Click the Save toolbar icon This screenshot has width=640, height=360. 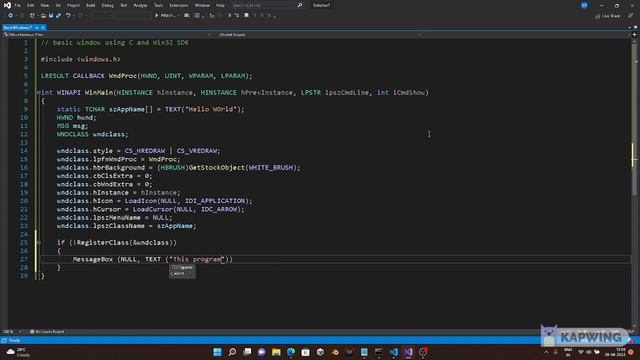pos(51,16)
